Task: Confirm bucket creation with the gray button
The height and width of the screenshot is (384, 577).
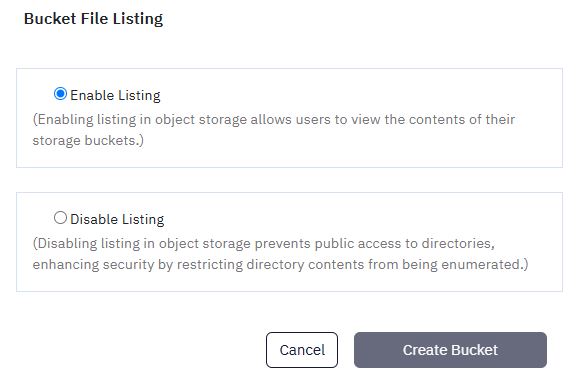Action: tap(450, 350)
